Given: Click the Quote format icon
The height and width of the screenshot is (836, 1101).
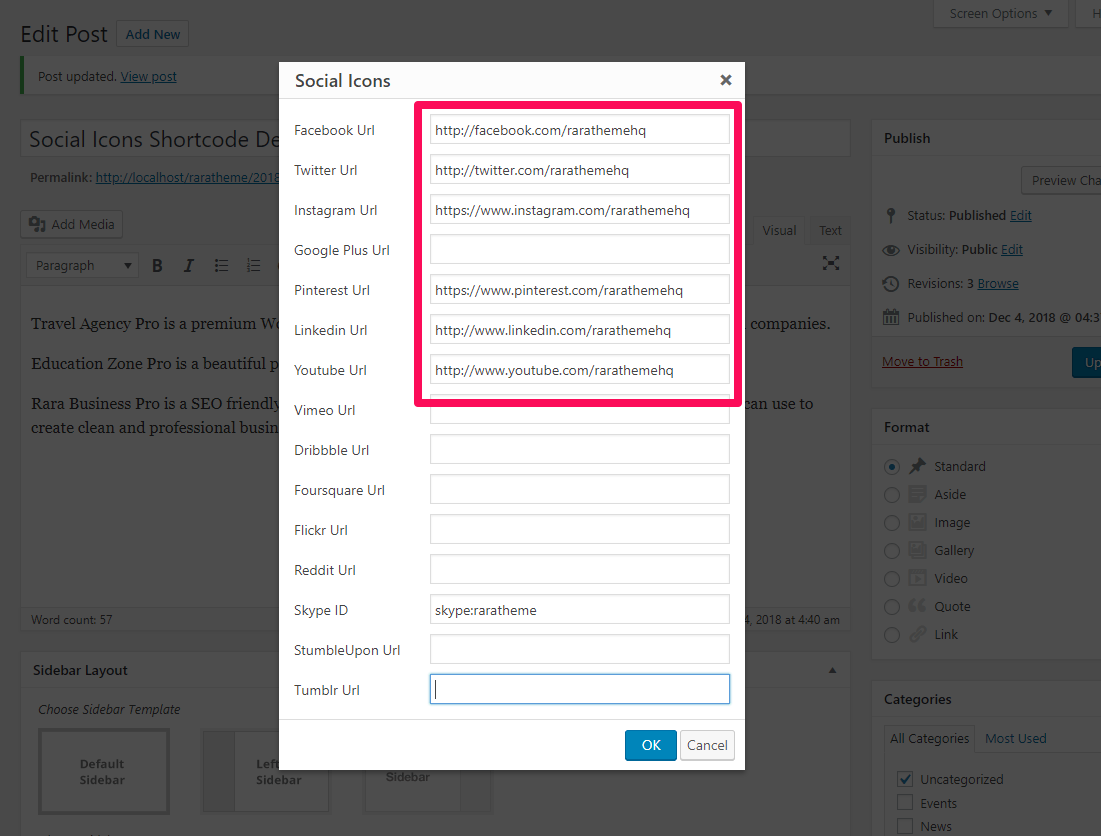Looking at the screenshot, I should click(x=918, y=606).
